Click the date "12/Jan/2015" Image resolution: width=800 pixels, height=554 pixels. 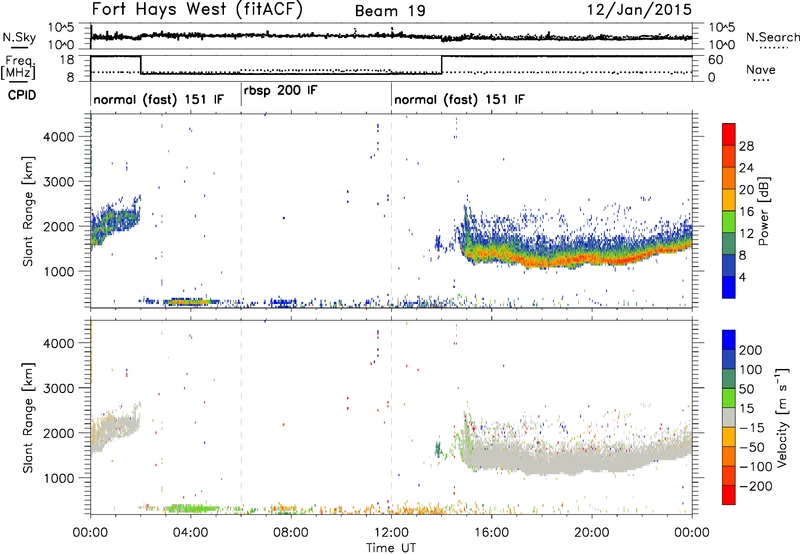pos(639,10)
